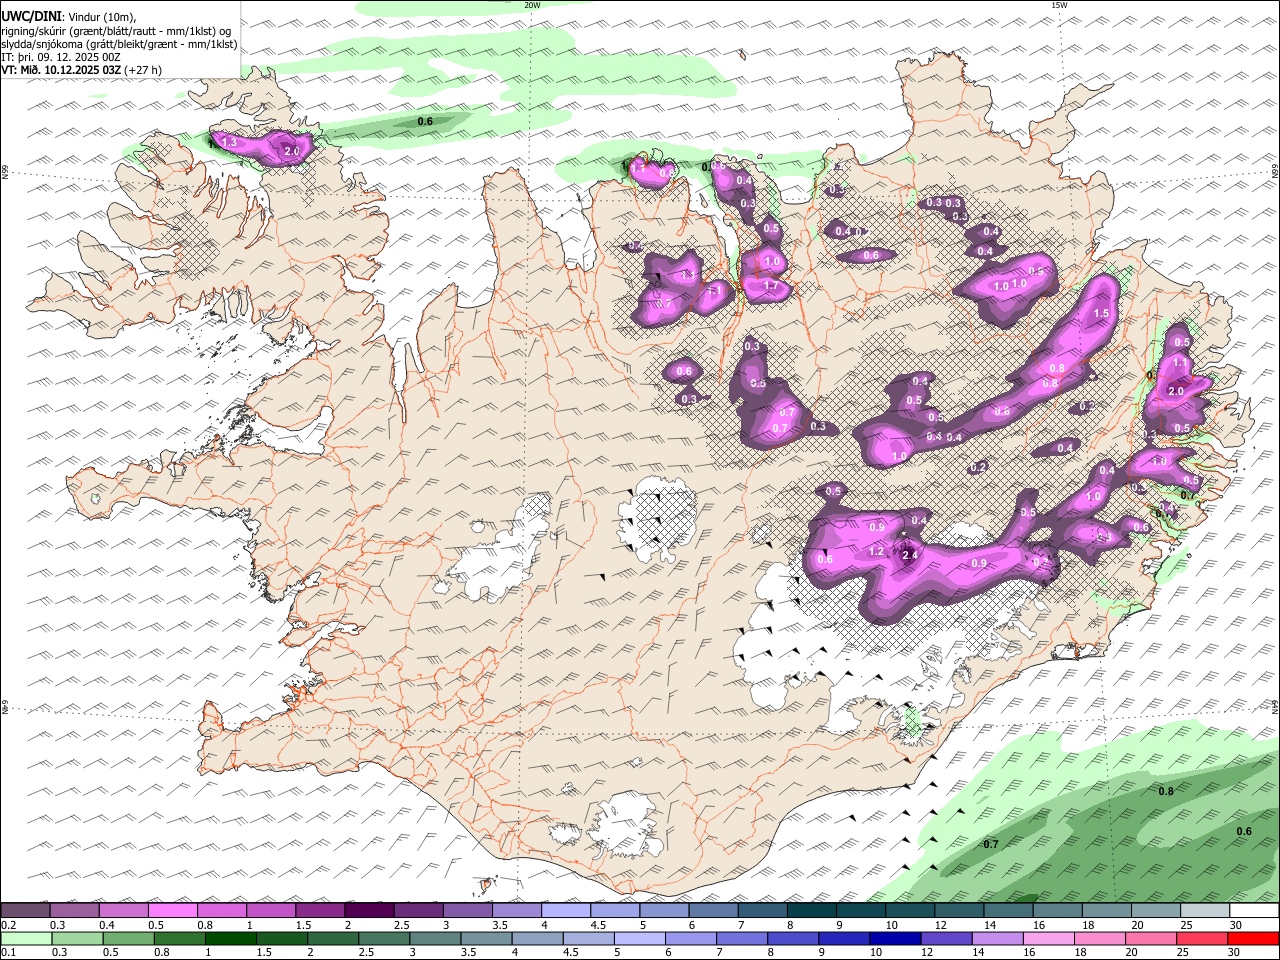Pick the mauve 0.3 snow legend swatch

coord(75,911)
